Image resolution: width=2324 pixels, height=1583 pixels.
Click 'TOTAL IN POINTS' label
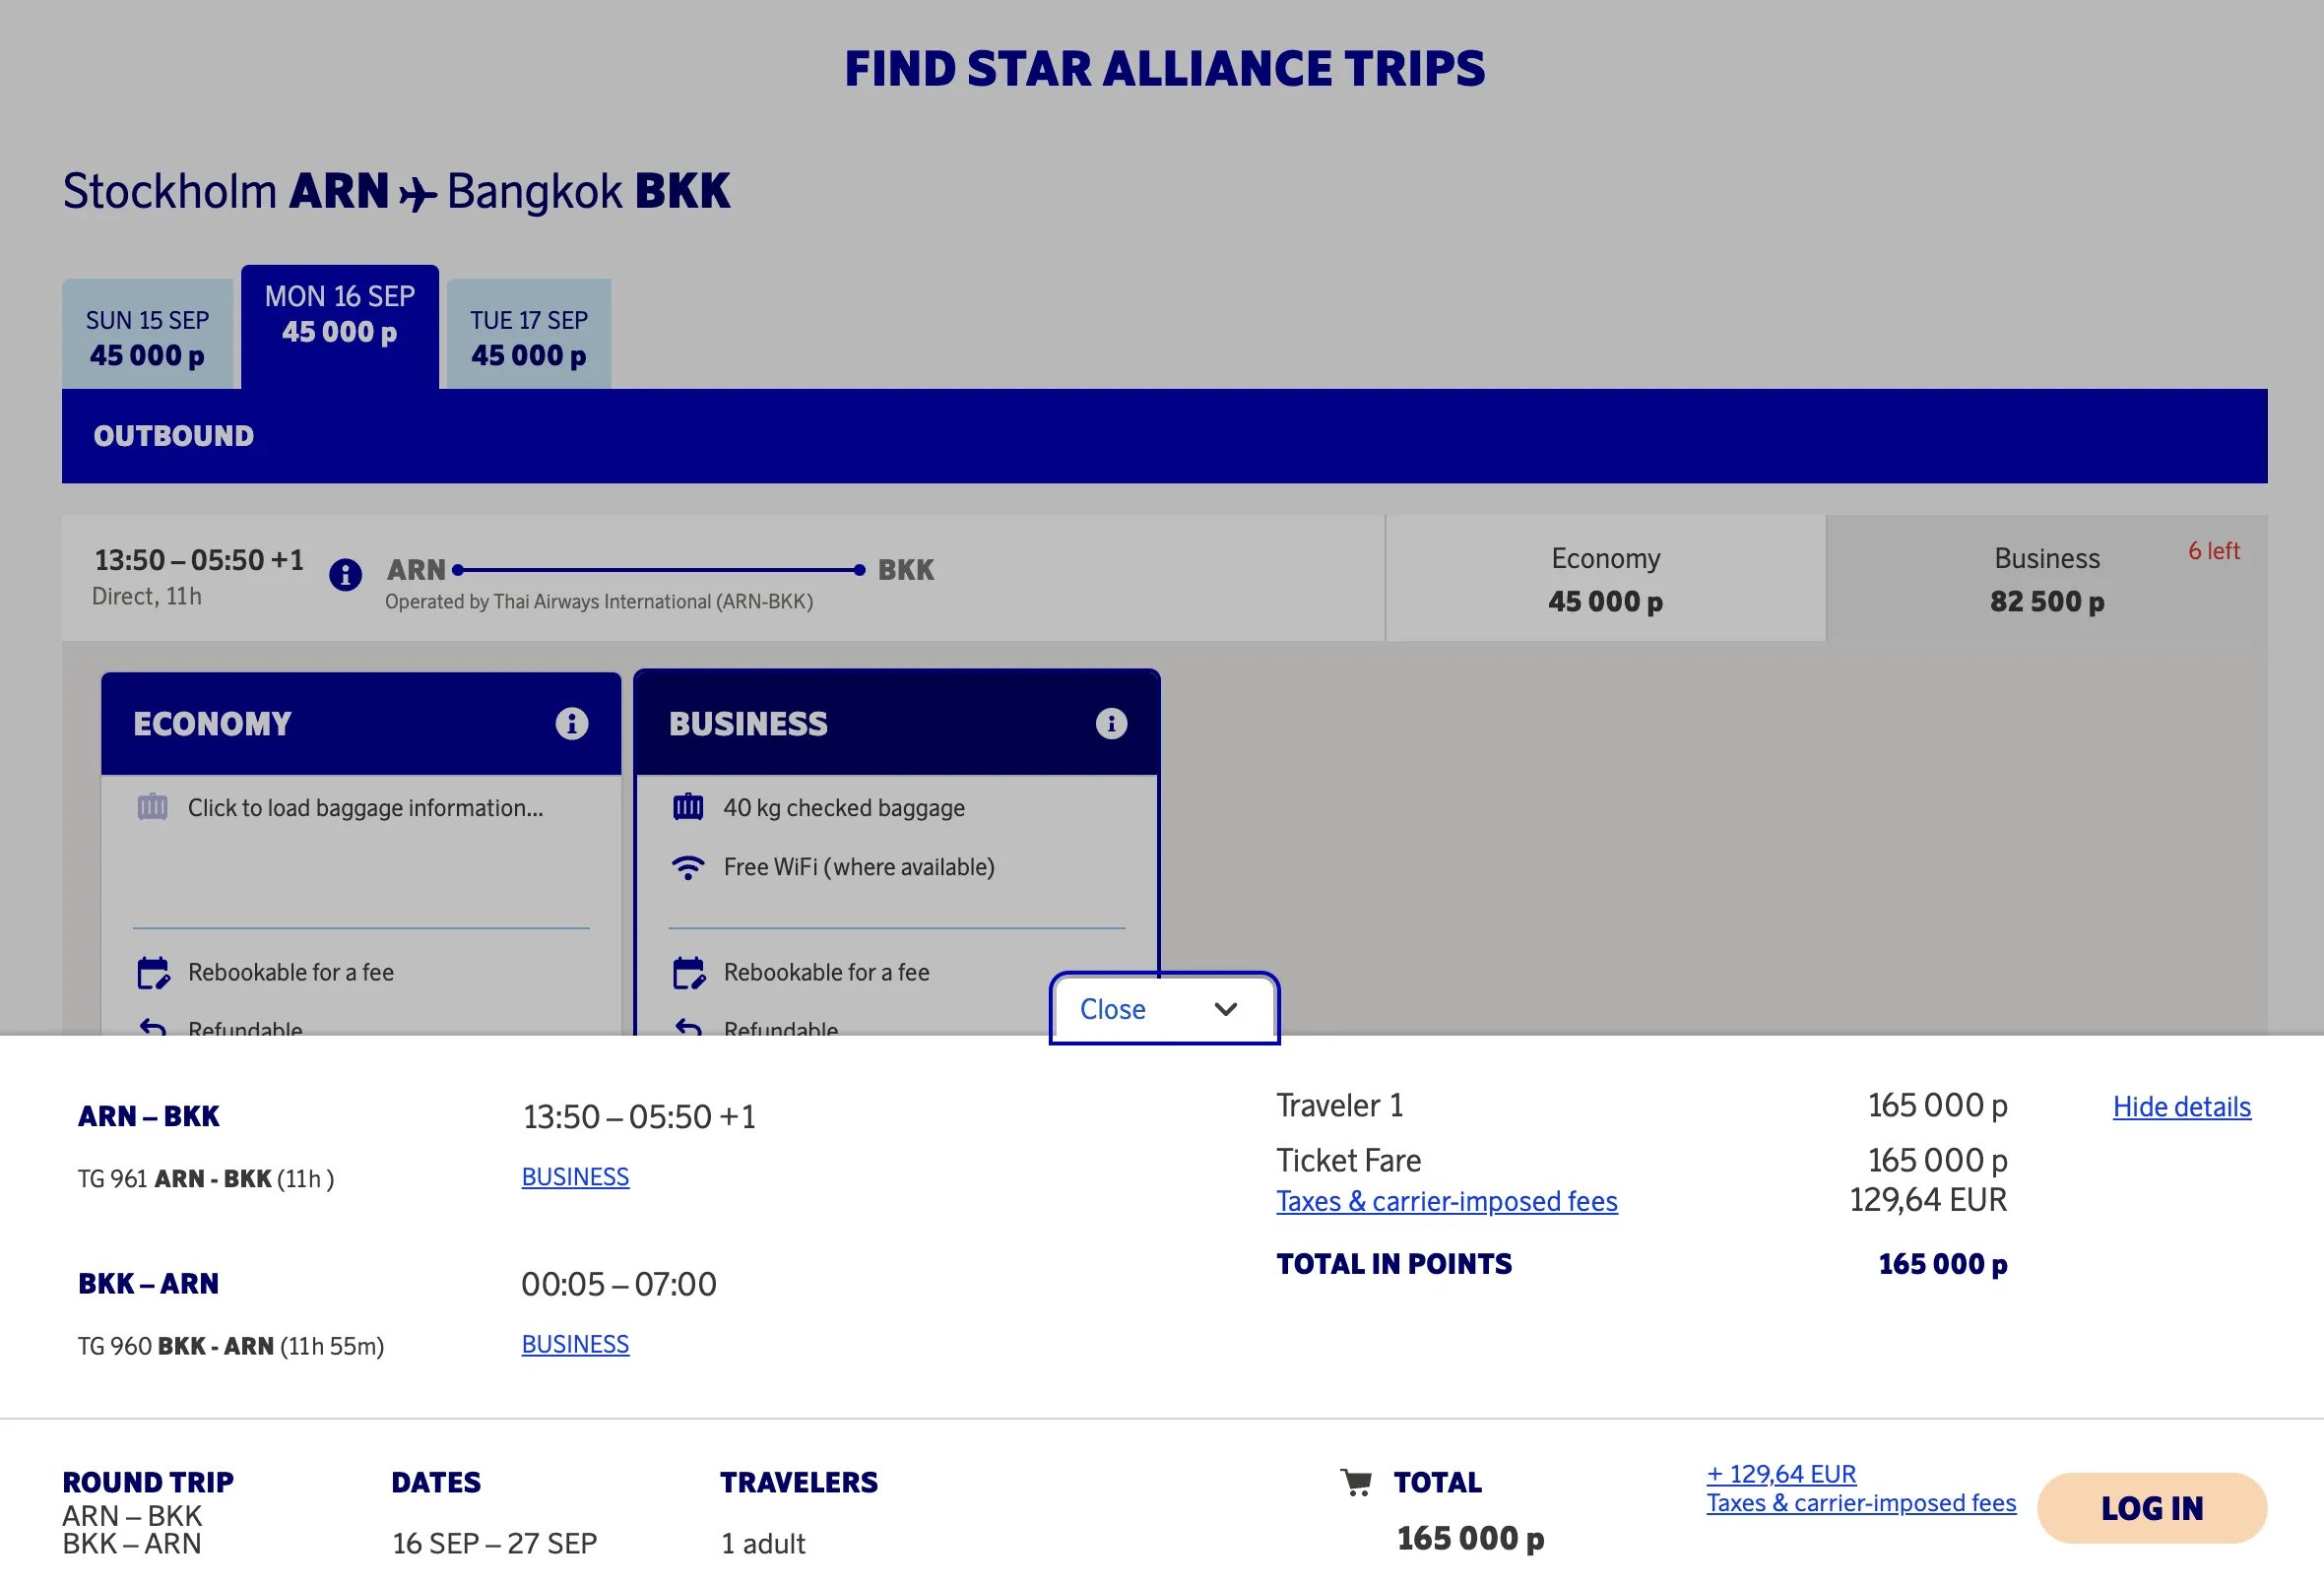1394,1264
